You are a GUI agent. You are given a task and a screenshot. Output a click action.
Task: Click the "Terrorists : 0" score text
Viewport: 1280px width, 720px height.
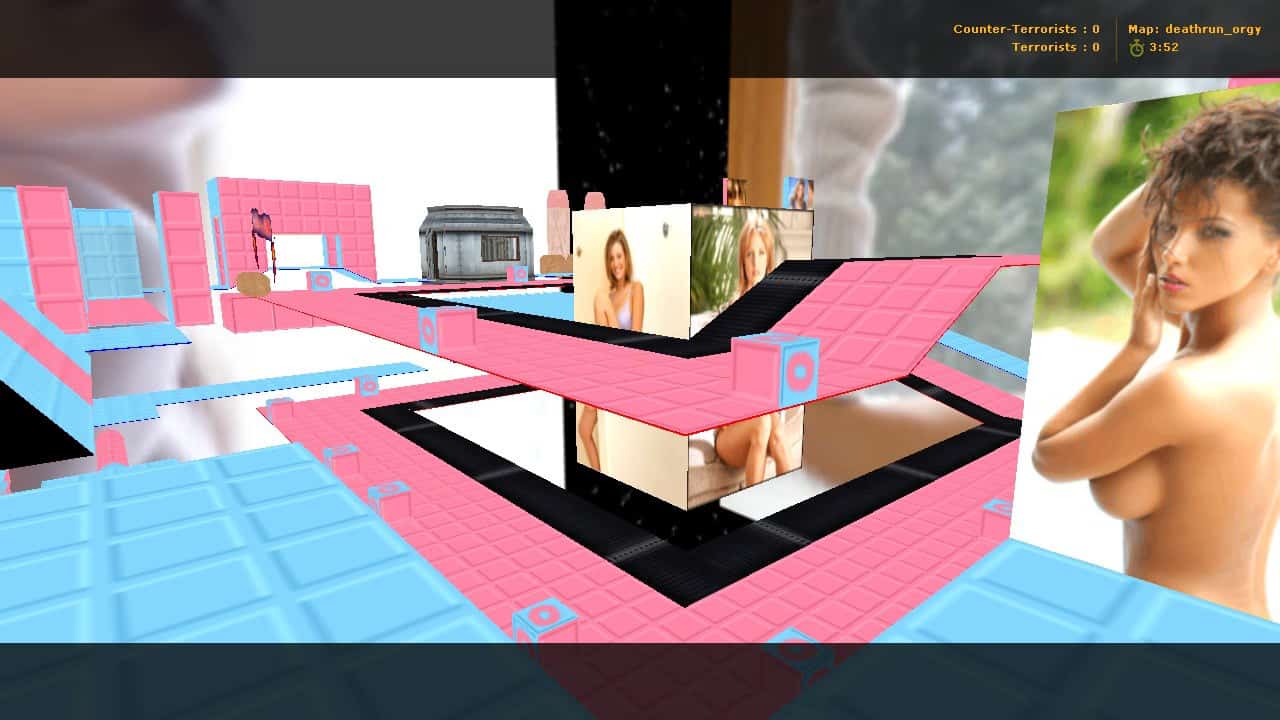pos(1055,47)
